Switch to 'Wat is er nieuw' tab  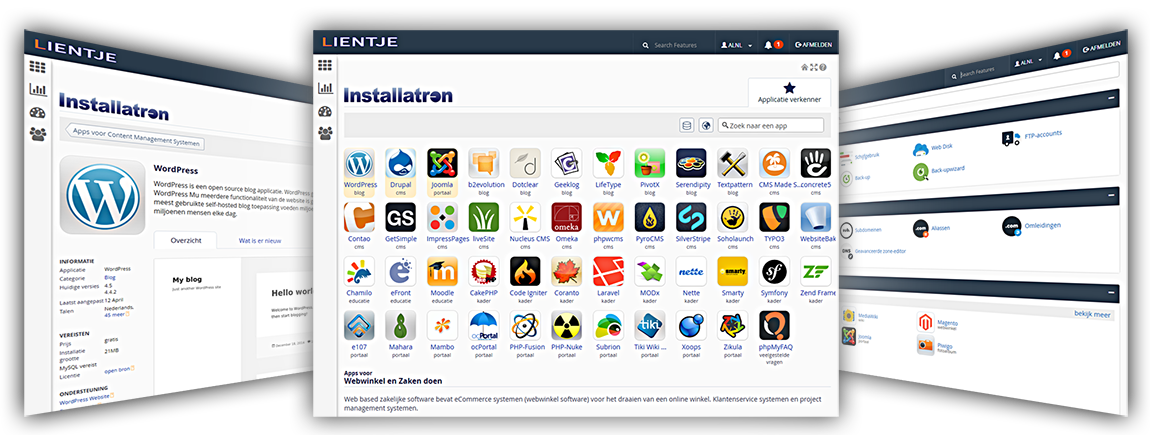coord(260,241)
